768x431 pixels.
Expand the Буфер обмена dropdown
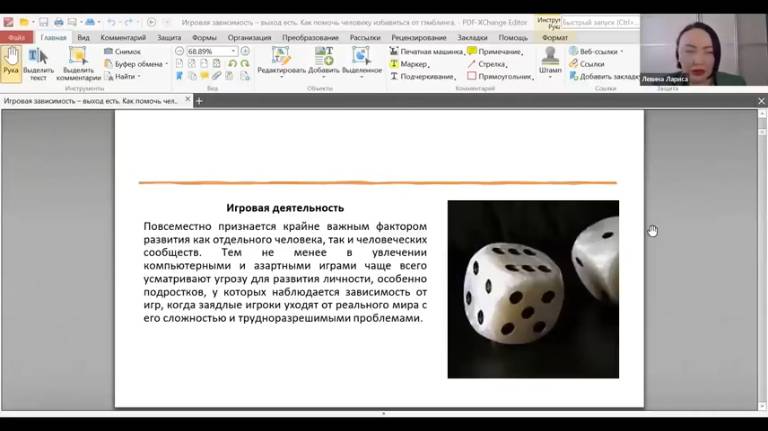(x=167, y=64)
